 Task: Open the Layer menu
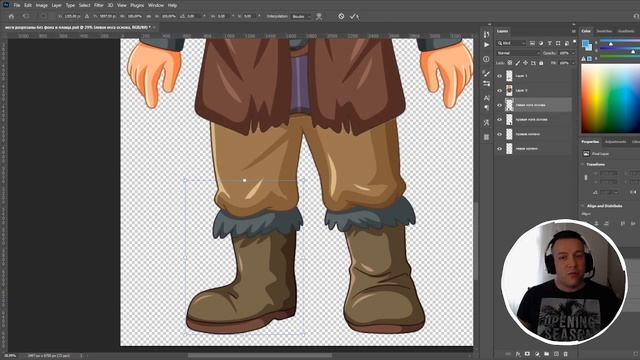click(x=57, y=5)
